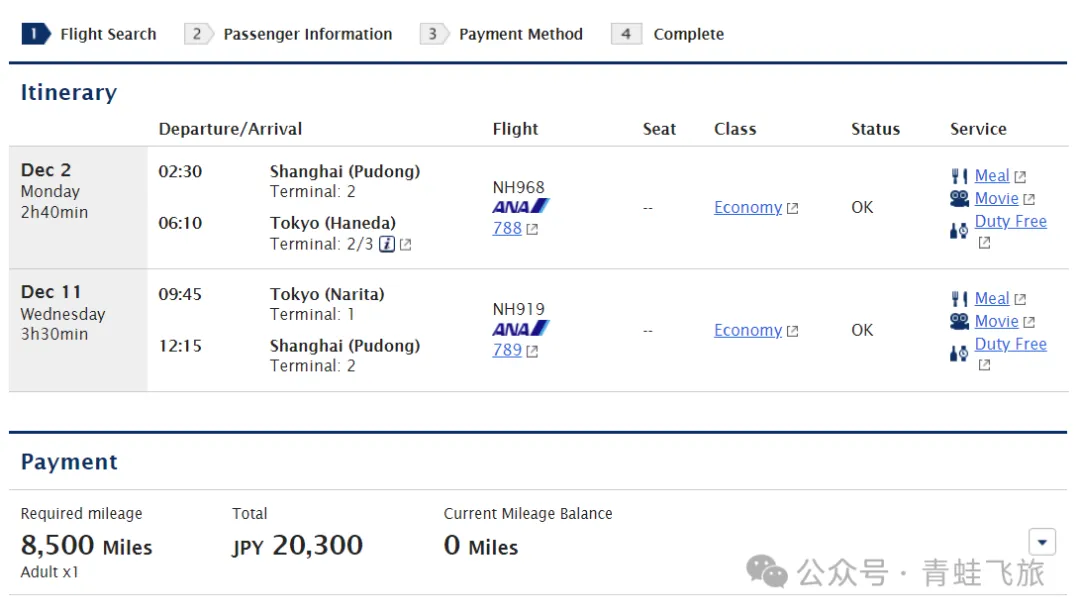Click the movie icon for flight NH968
The image size is (1080, 616).
pos(959,199)
